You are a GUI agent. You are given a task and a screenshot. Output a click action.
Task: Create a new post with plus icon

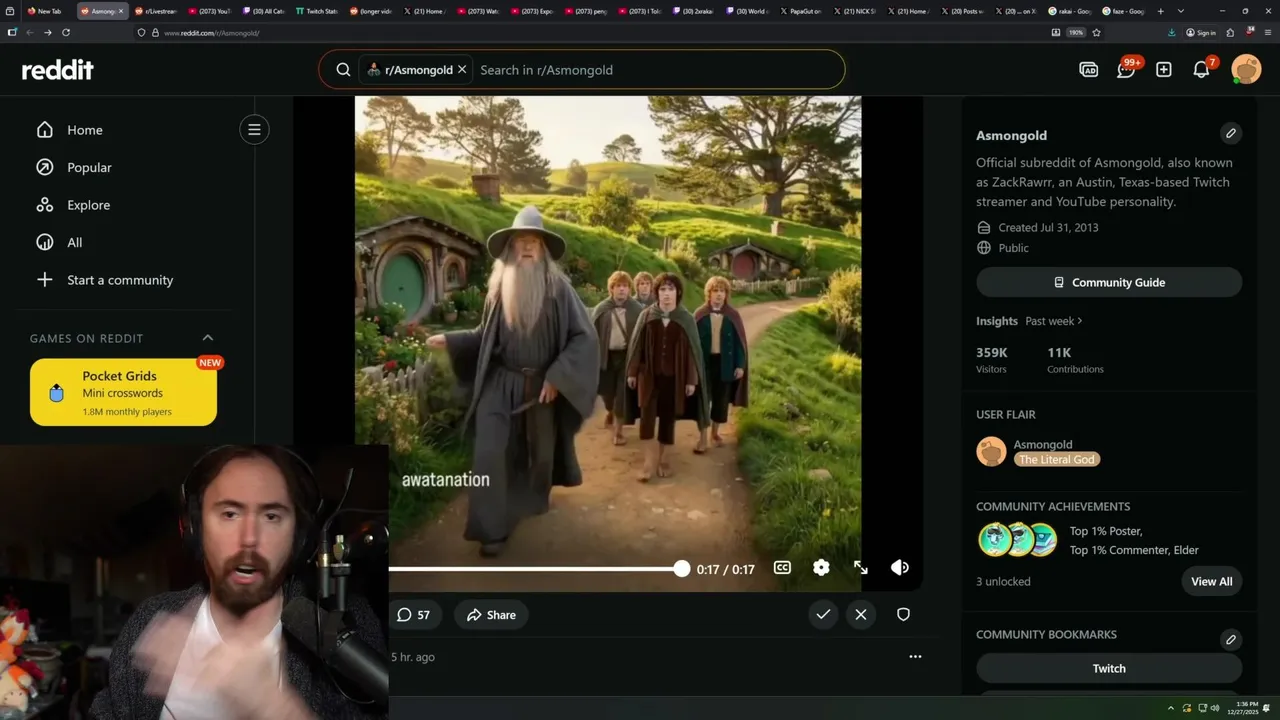click(x=1164, y=69)
